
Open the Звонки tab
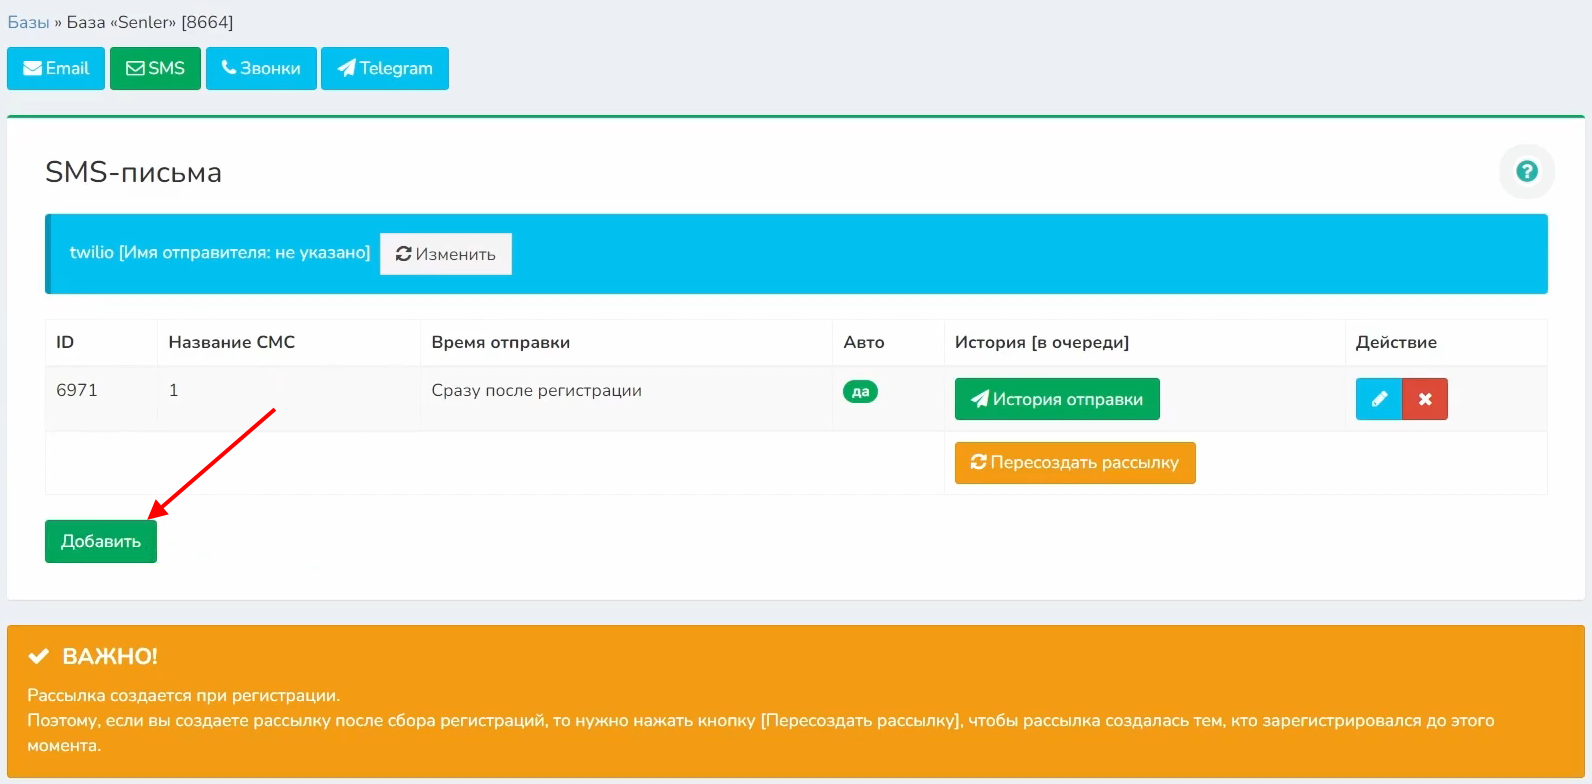[261, 68]
